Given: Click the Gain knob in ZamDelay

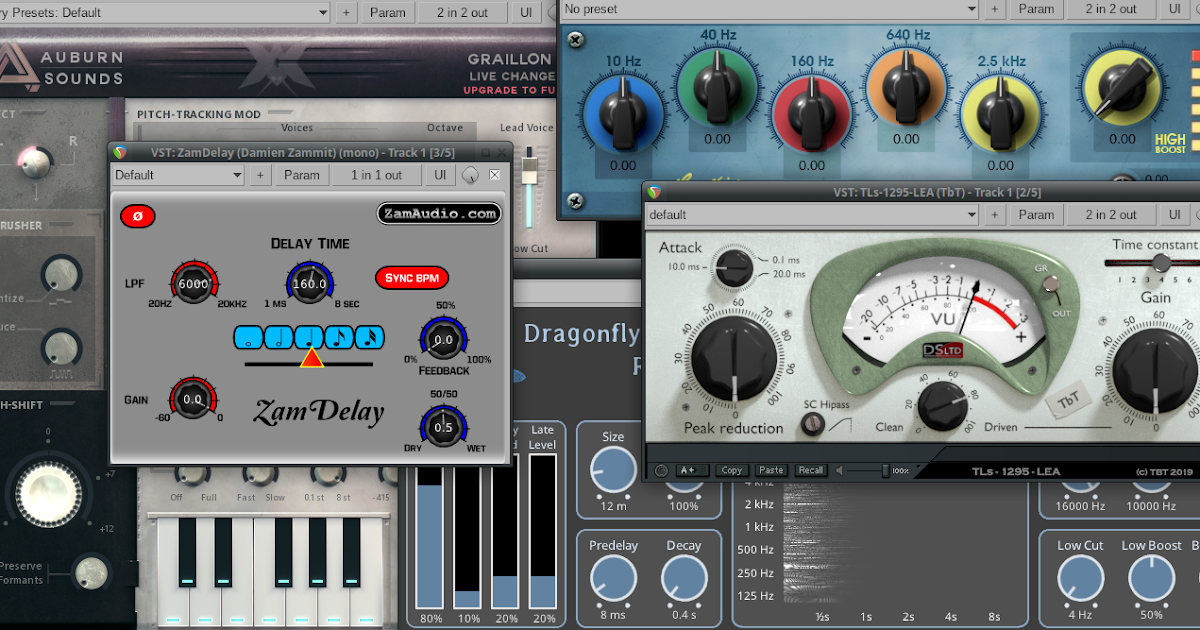Looking at the screenshot, I should 193,399.
